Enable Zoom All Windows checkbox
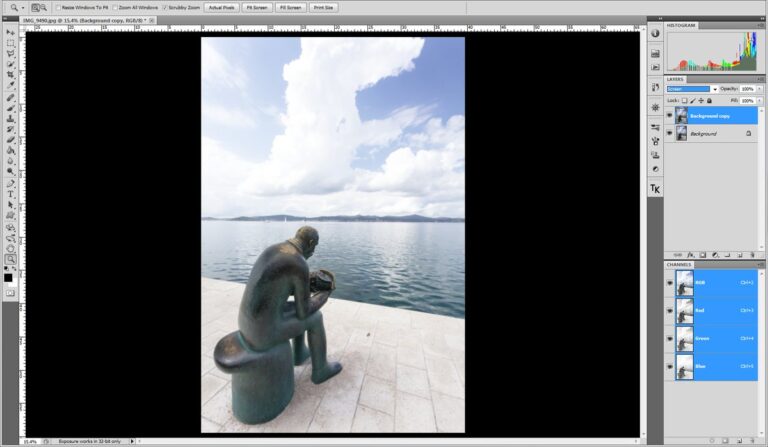The image size is (768, 447). tap(115, 8)
